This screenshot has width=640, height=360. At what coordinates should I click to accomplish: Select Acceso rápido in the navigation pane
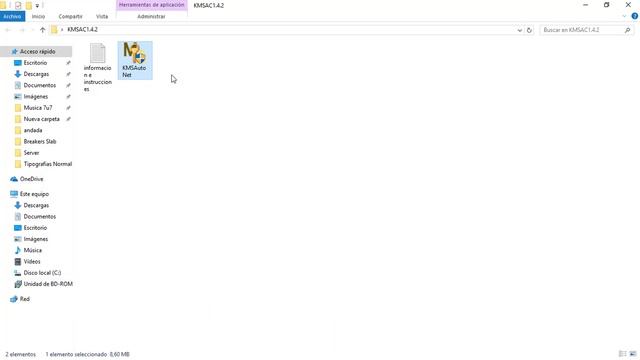point(38,51)
